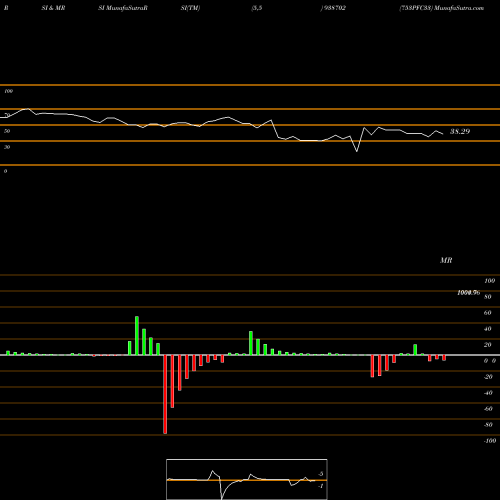Click the tallest green MR histogram bar
Viewport: 500px width, 500px height.
(137, 336)
